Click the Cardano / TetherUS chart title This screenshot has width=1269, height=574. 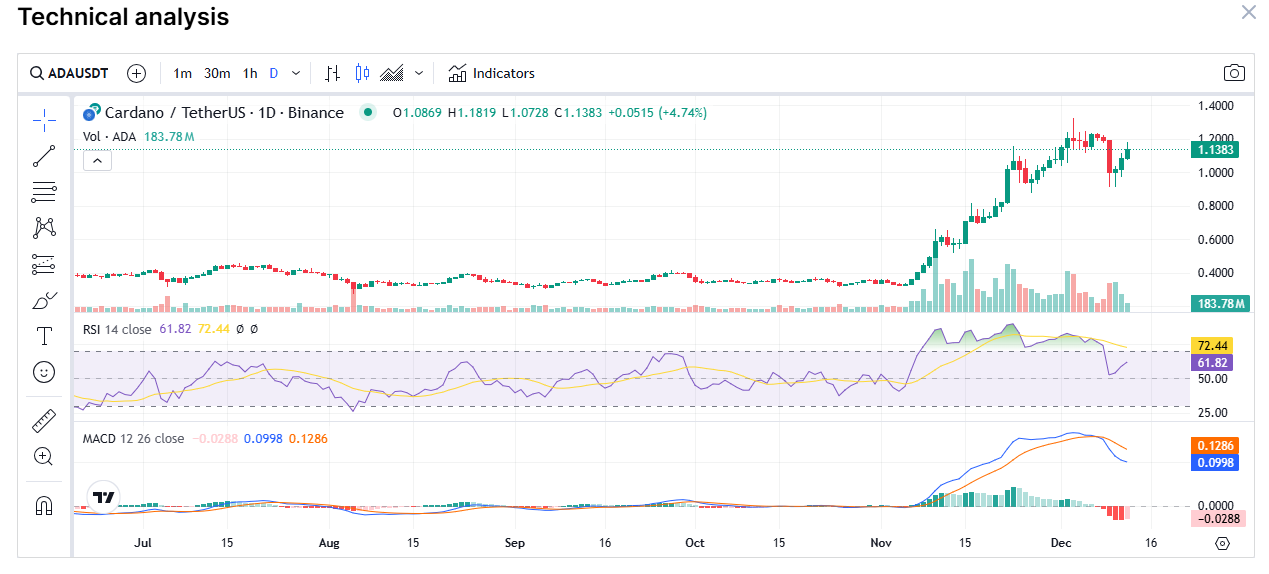tap(224, 113)
